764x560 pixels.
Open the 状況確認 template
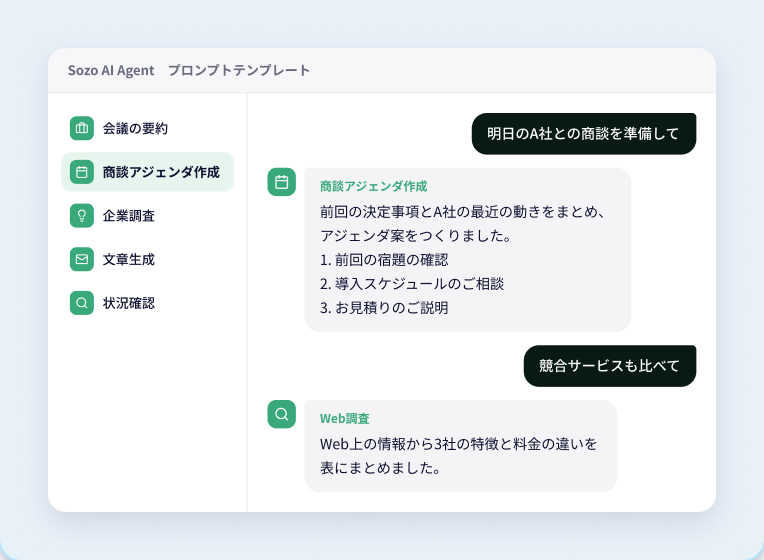pyautogui.click(x=147, y=303)
